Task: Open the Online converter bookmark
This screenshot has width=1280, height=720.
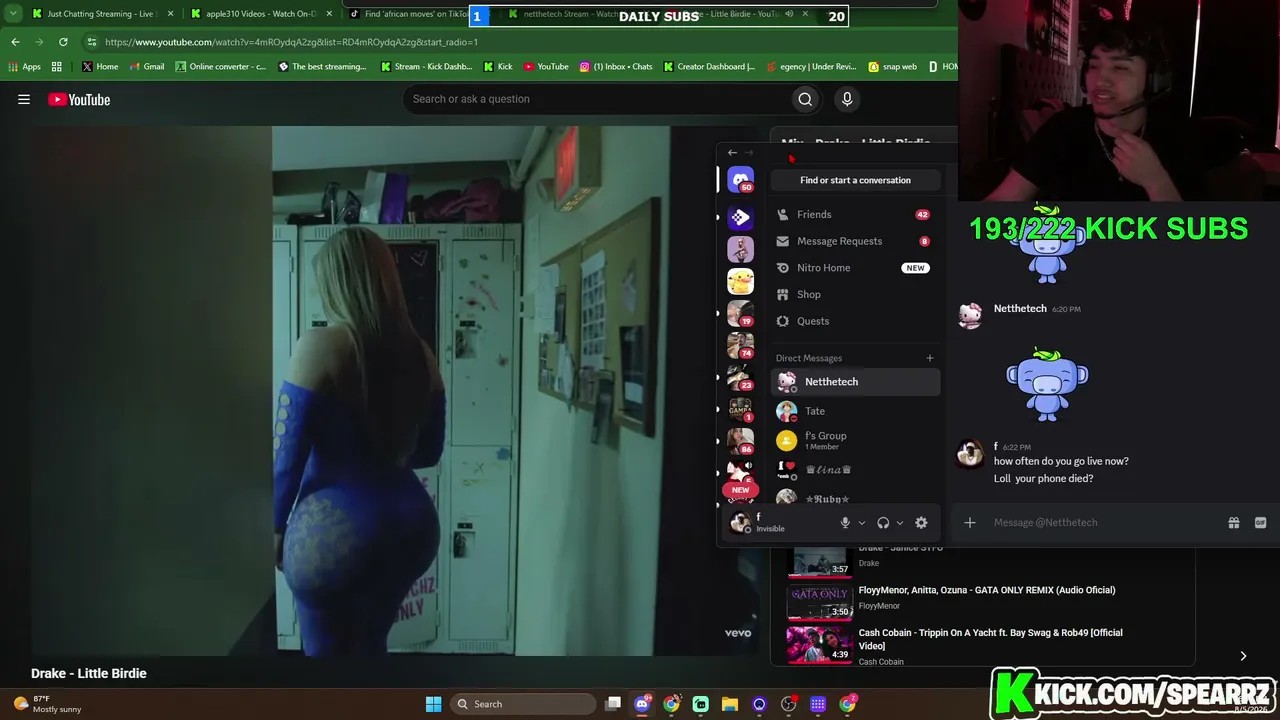Action: 221,67
